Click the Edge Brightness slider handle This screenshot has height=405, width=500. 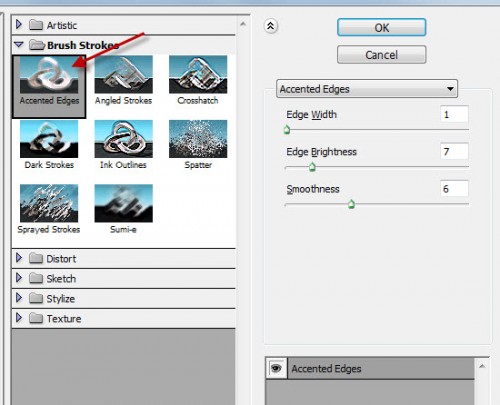pyautogui.click(x=312, y=167)
